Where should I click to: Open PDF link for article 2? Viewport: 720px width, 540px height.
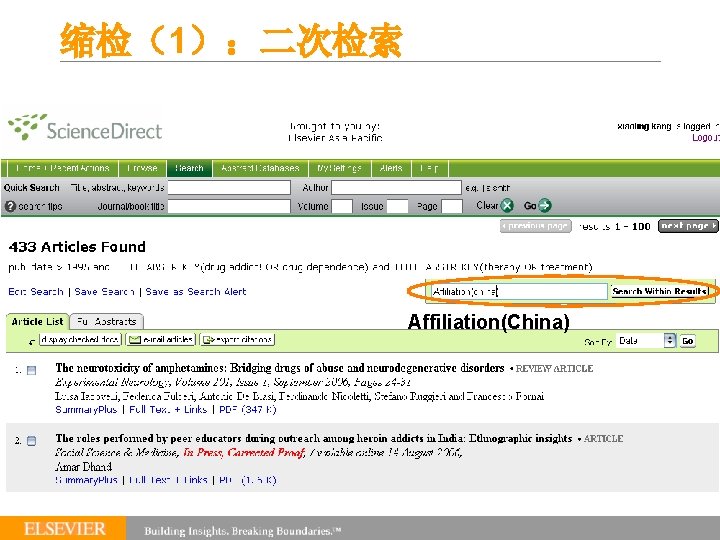pos(248,480)
